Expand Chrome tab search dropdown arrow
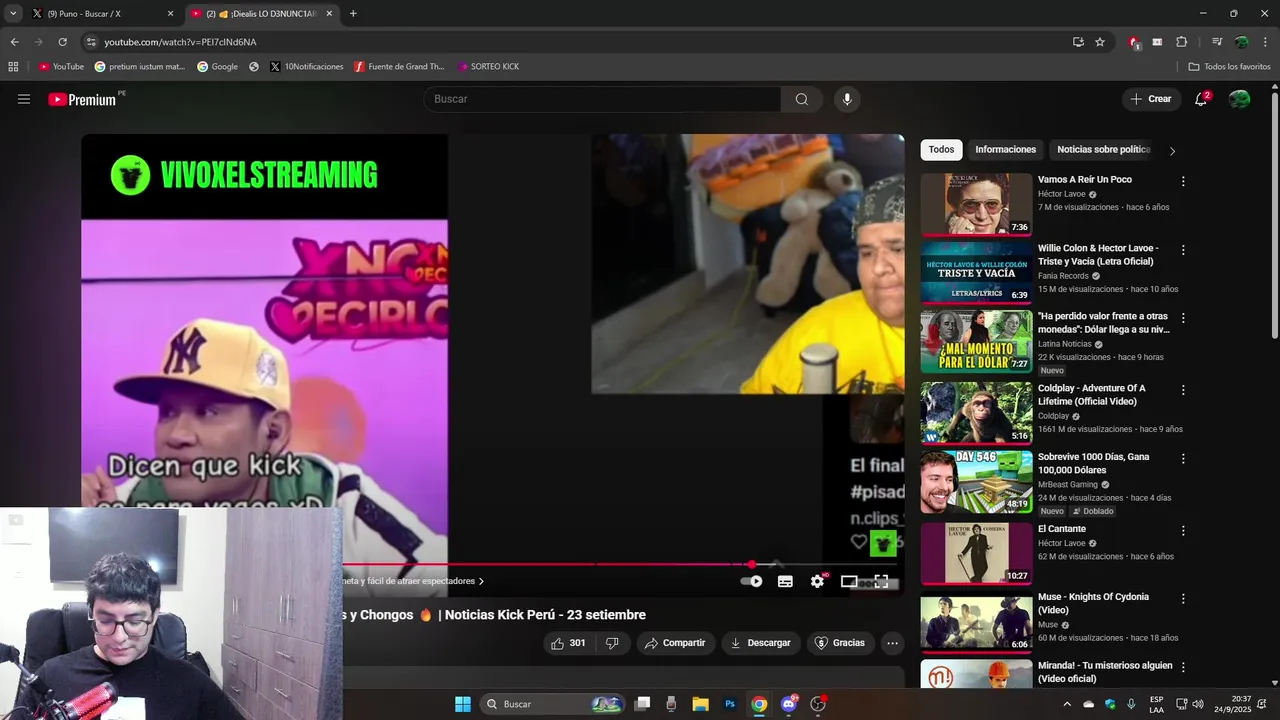 pyautogui.click(x=13, y=13)
